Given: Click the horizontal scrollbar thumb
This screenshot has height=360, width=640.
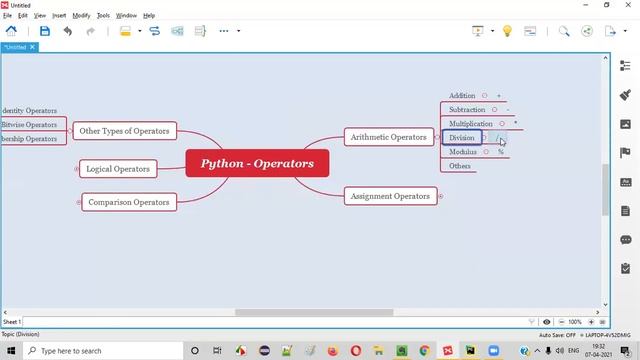Looking at the screenshot, I should pos(314,312).
